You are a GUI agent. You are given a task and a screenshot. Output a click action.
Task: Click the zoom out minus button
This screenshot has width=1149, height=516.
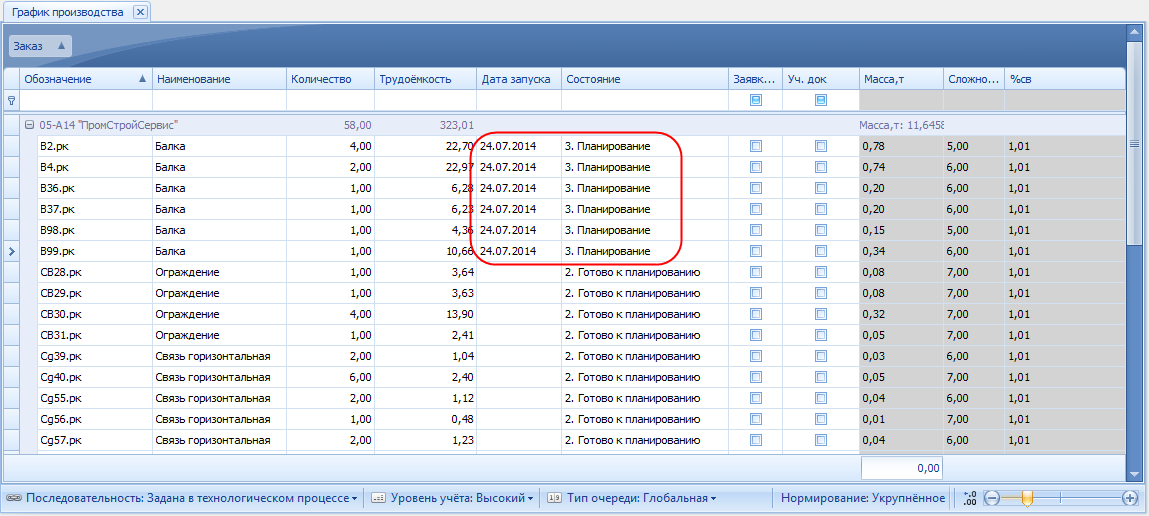click(991, 498)
